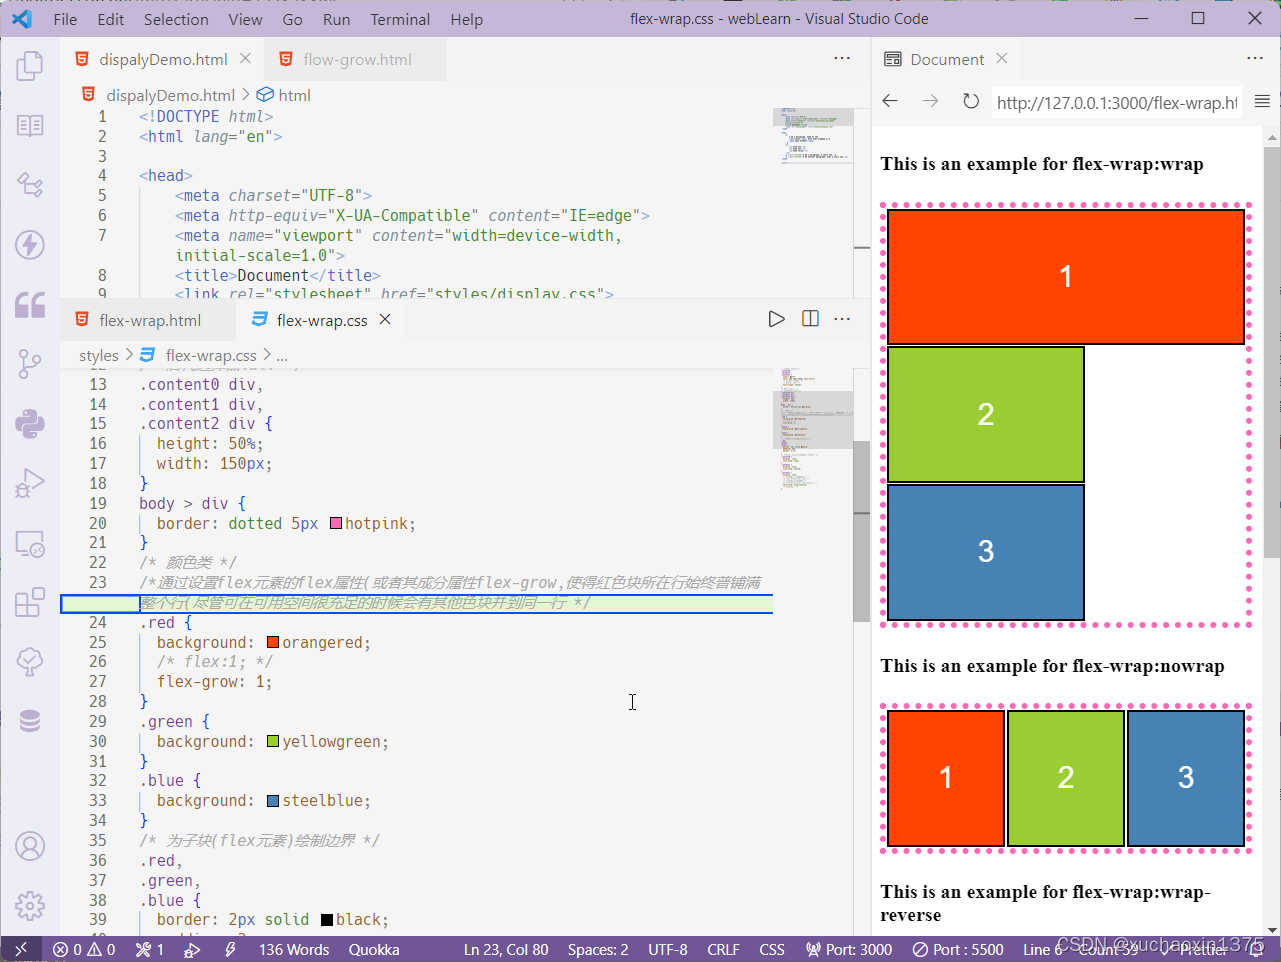Open the File menu

(65, 19)
